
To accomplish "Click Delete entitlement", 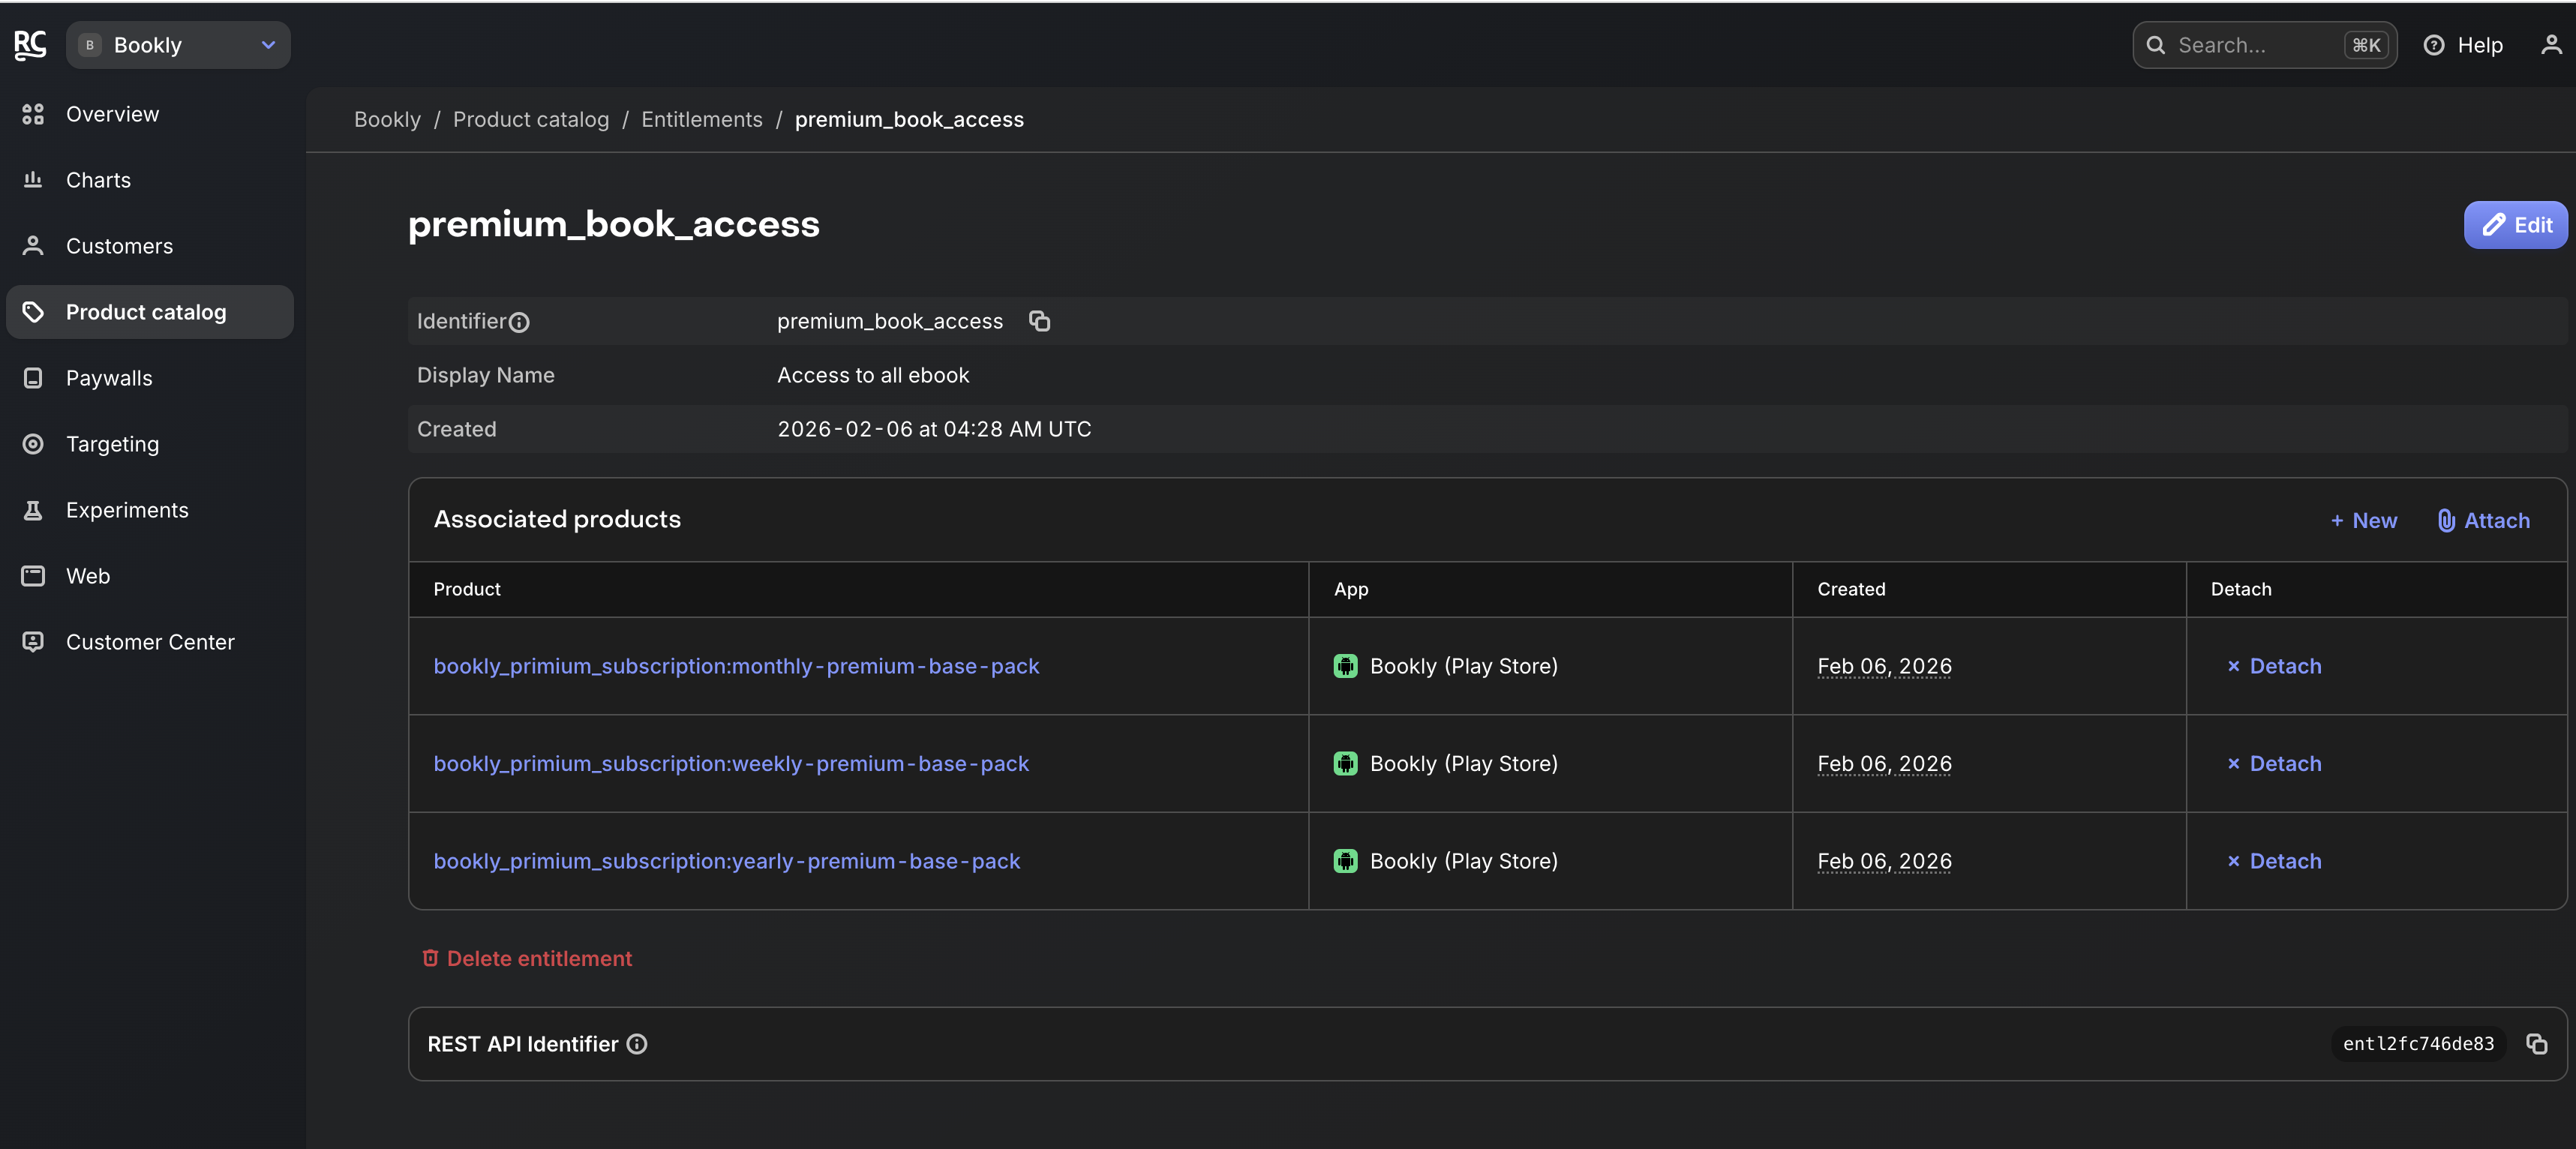I will (526, 958).
